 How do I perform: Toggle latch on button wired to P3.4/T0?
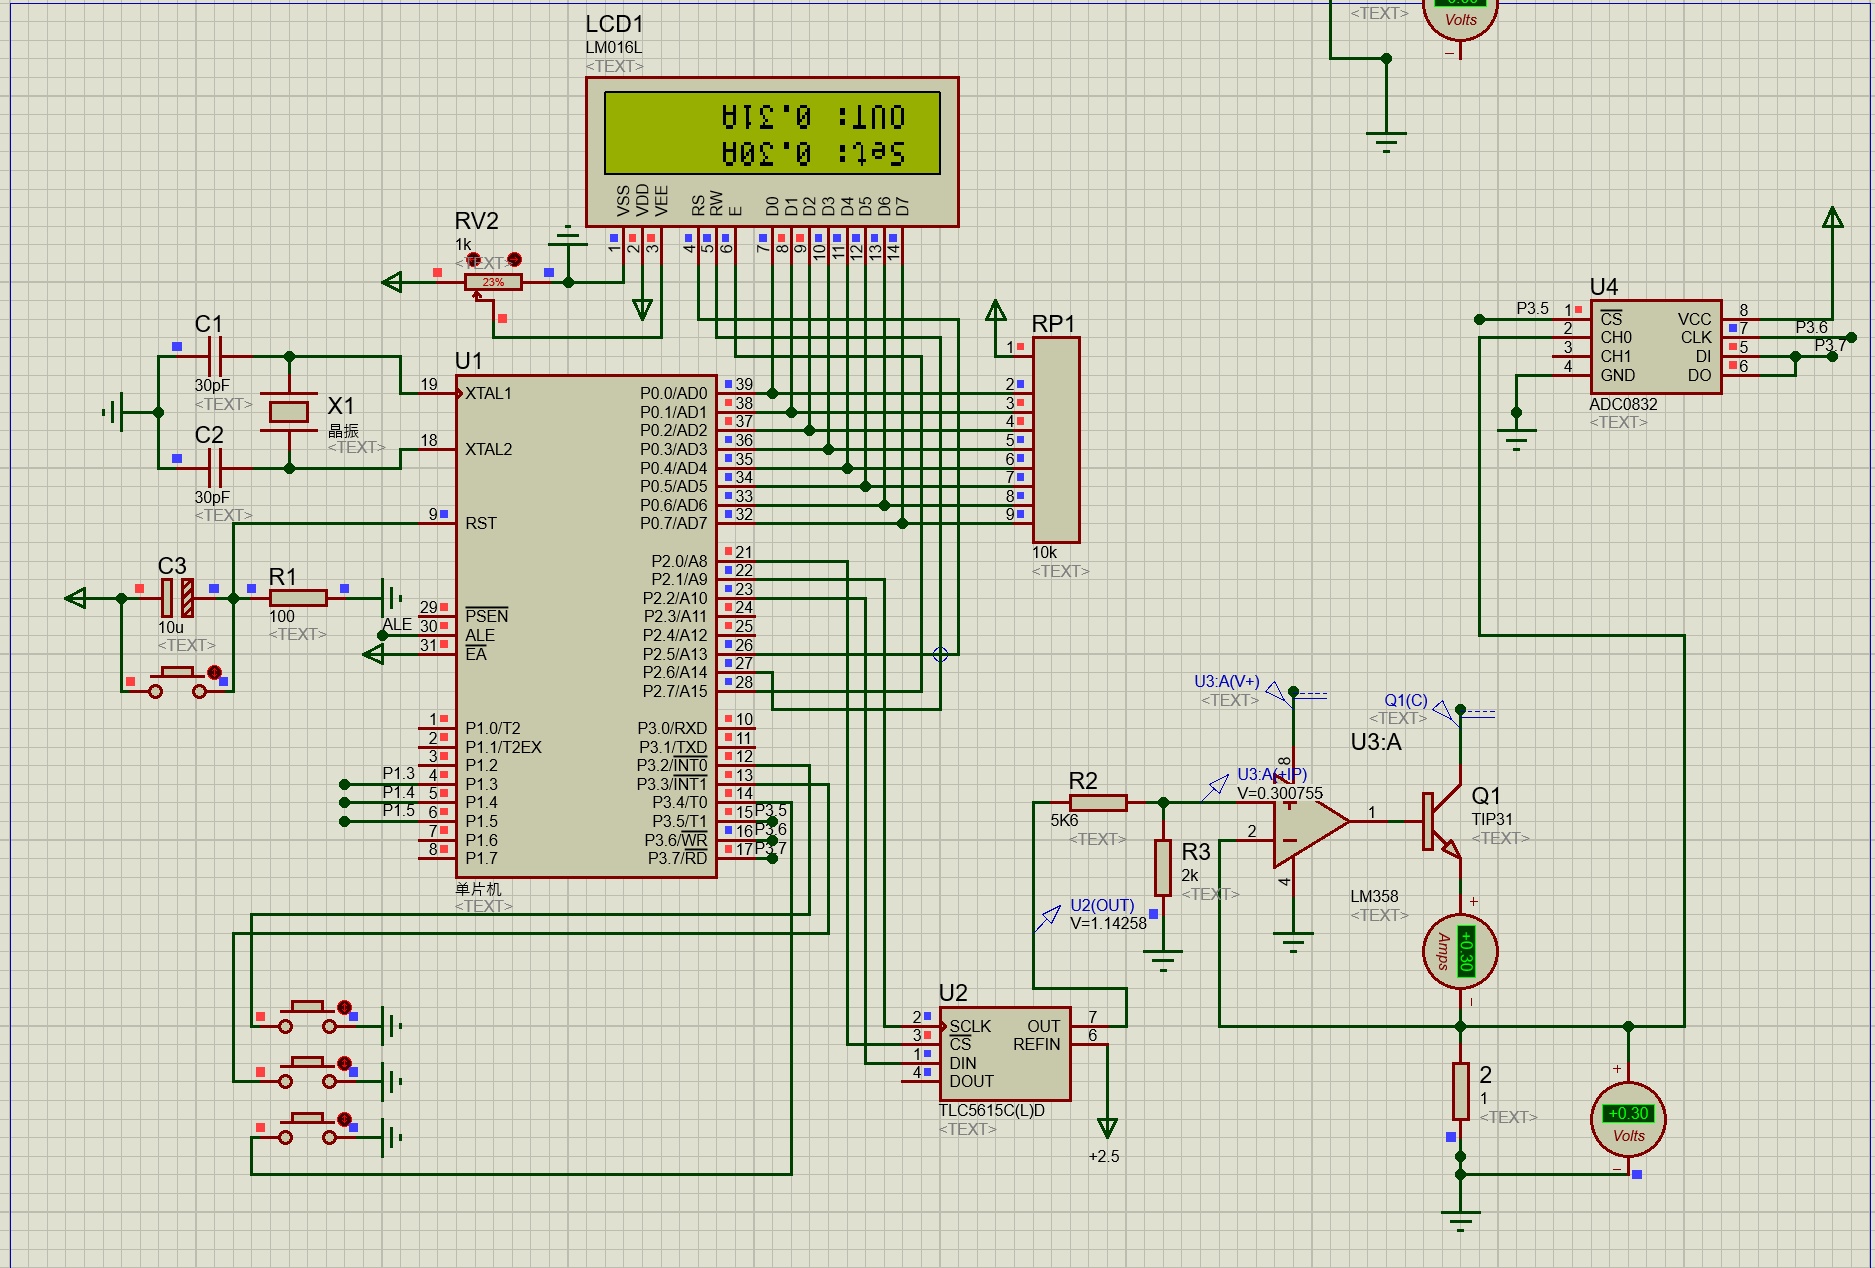(x=344, y=1119)
